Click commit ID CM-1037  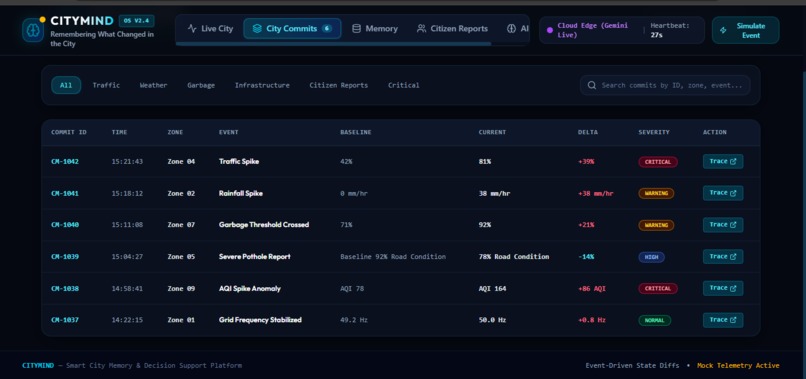click(x=65, y=320)
